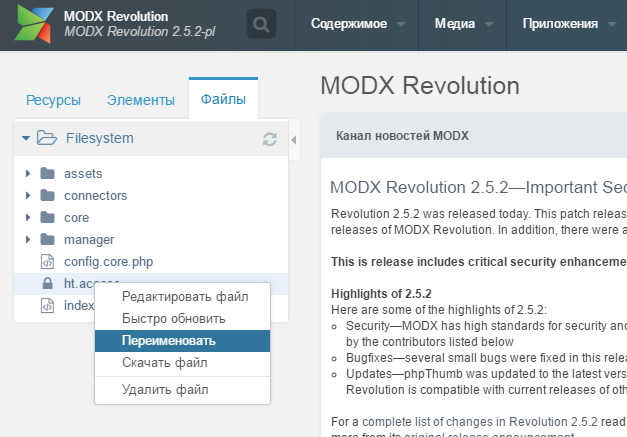Click the MODX Revolution 2.5.2-pl title
627x437 pixels.
(140, 32)
